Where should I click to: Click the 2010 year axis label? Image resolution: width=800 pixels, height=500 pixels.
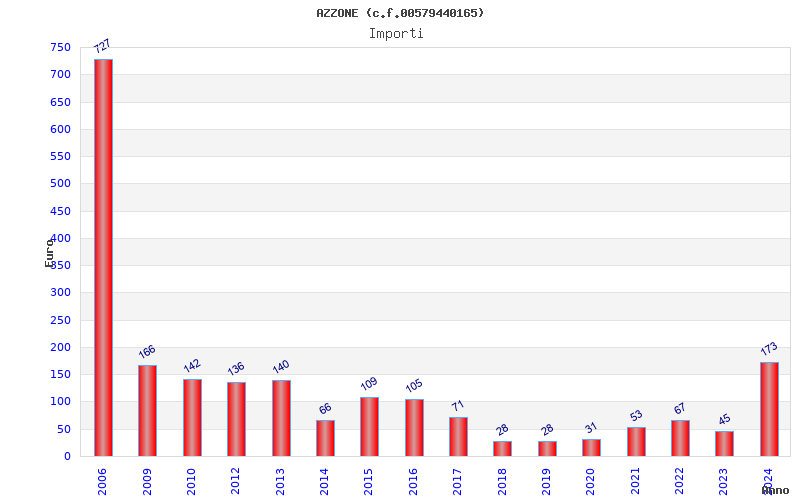[x=191, y=482]
